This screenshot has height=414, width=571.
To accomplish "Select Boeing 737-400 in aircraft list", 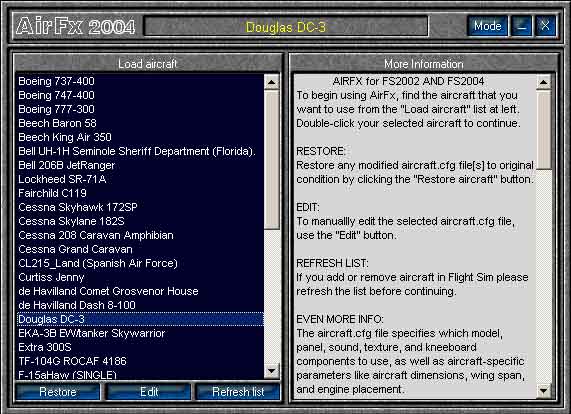I will tap(140, 81).
